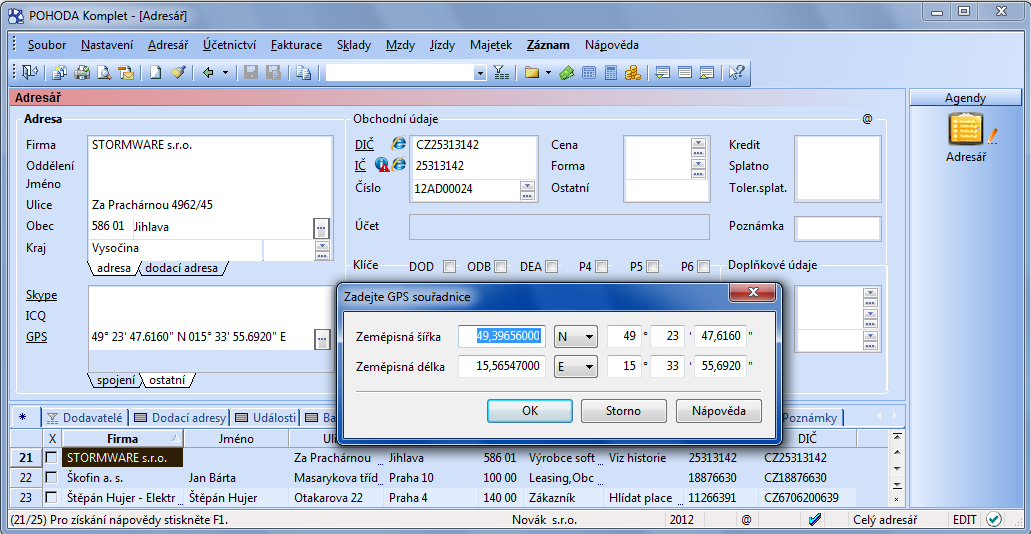The image size is (1031, 534).
Task: Open print preview with magnifier icon
Action: point(104,72)
